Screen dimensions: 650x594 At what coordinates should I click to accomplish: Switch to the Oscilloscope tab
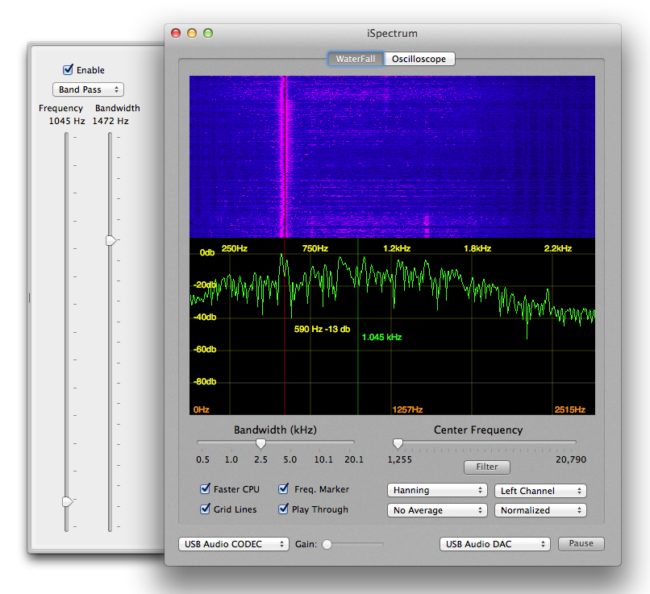coord(420,59)
